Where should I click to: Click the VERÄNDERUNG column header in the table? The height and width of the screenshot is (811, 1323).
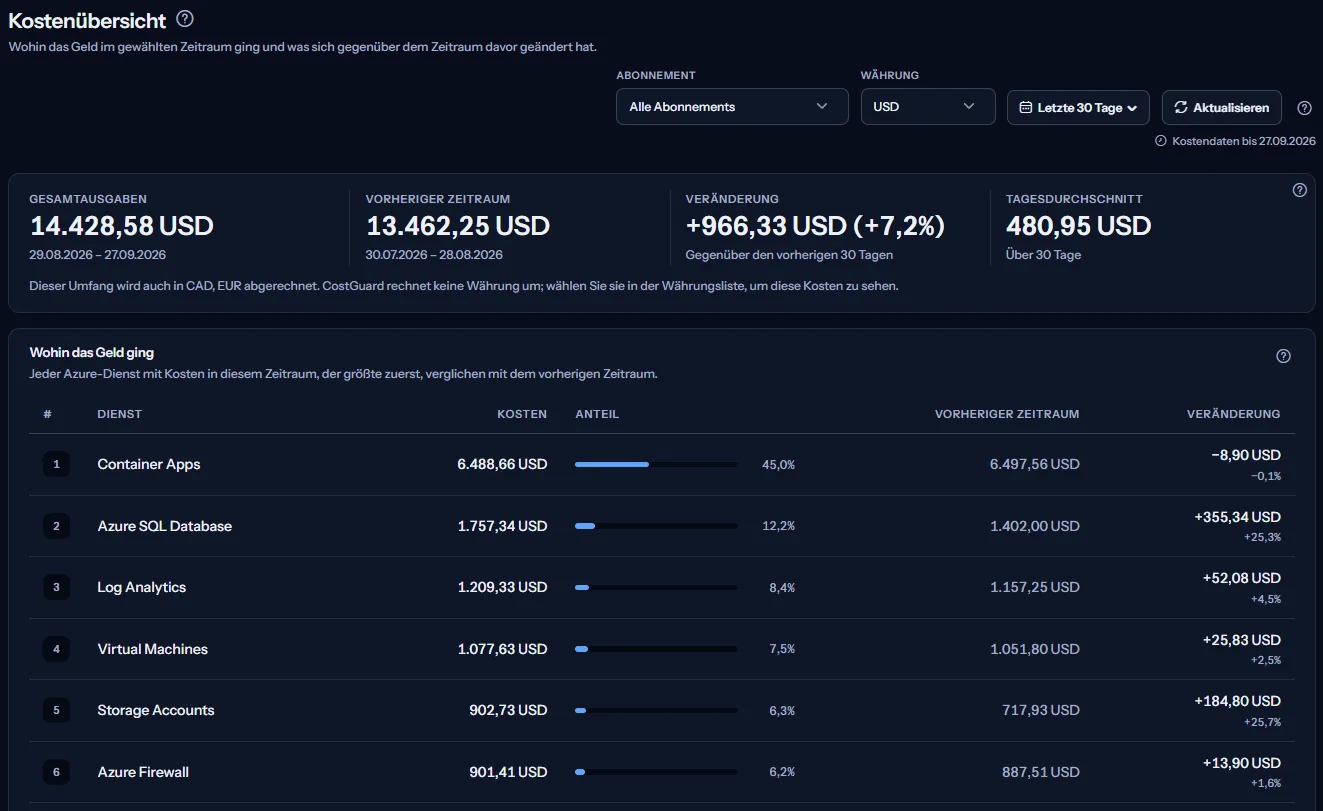1233,414
